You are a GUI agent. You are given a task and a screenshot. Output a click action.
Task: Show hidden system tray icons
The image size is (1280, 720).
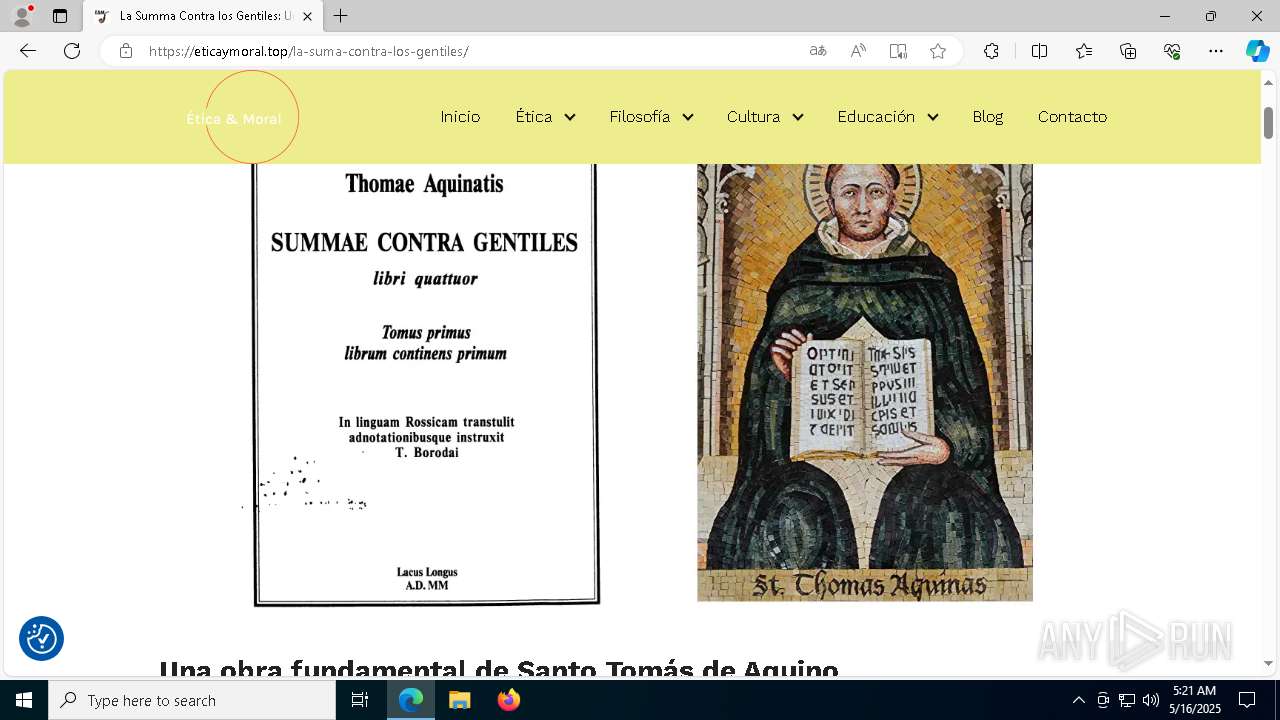pyautogui.click(x=1078, y=700)
